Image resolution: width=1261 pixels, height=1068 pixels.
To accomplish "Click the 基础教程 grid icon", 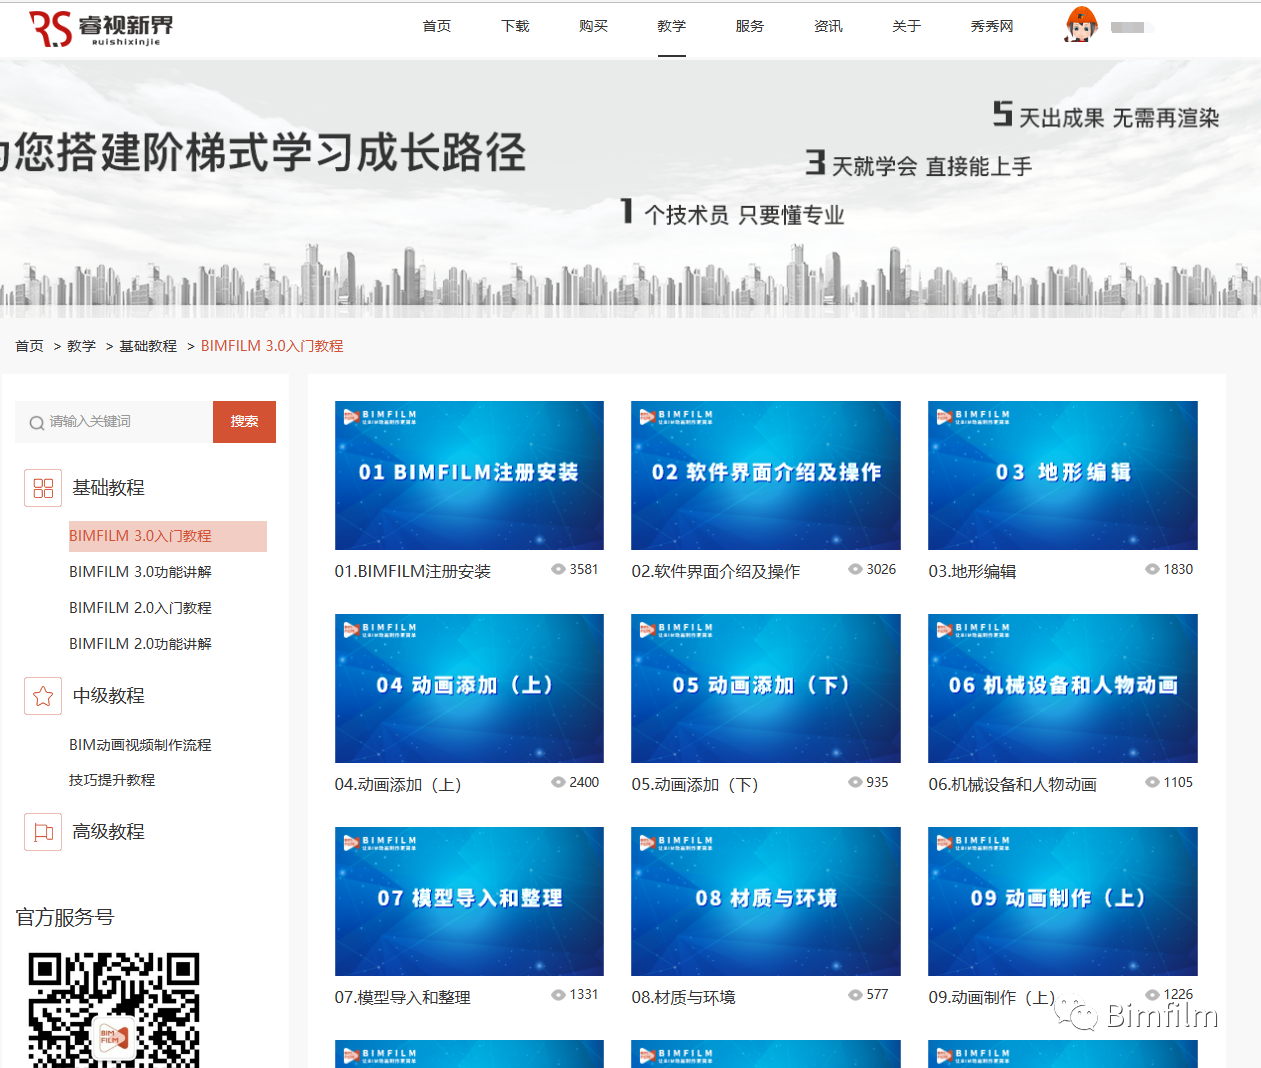I will [43, 488].
